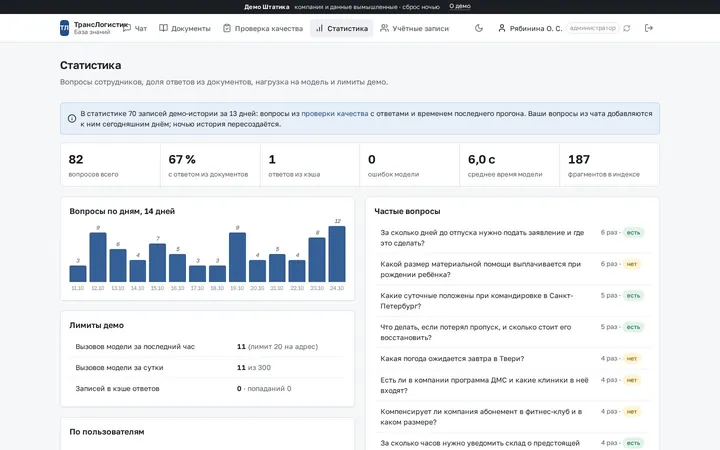Open Учётные записи section

[414, 28]
